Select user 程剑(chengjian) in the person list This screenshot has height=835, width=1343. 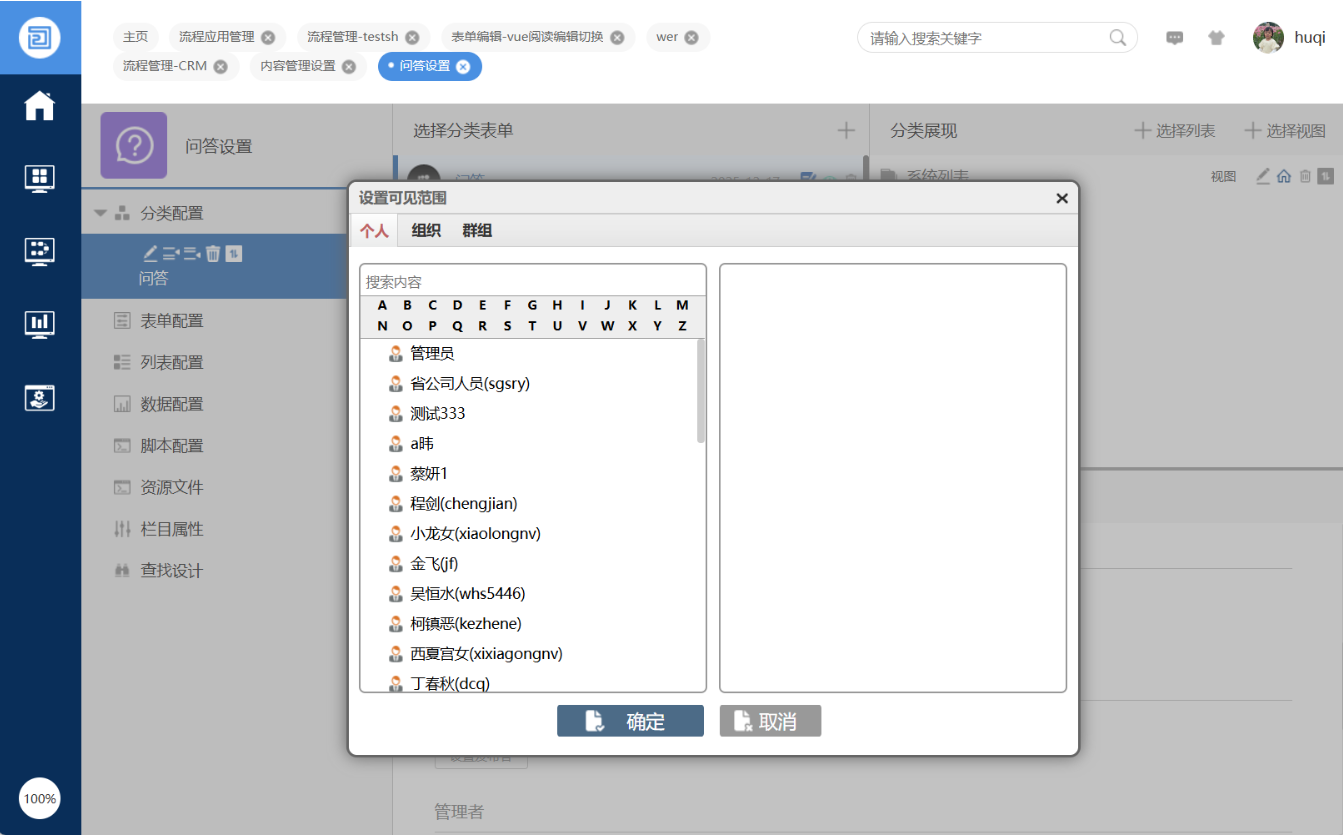pos(463,504)
